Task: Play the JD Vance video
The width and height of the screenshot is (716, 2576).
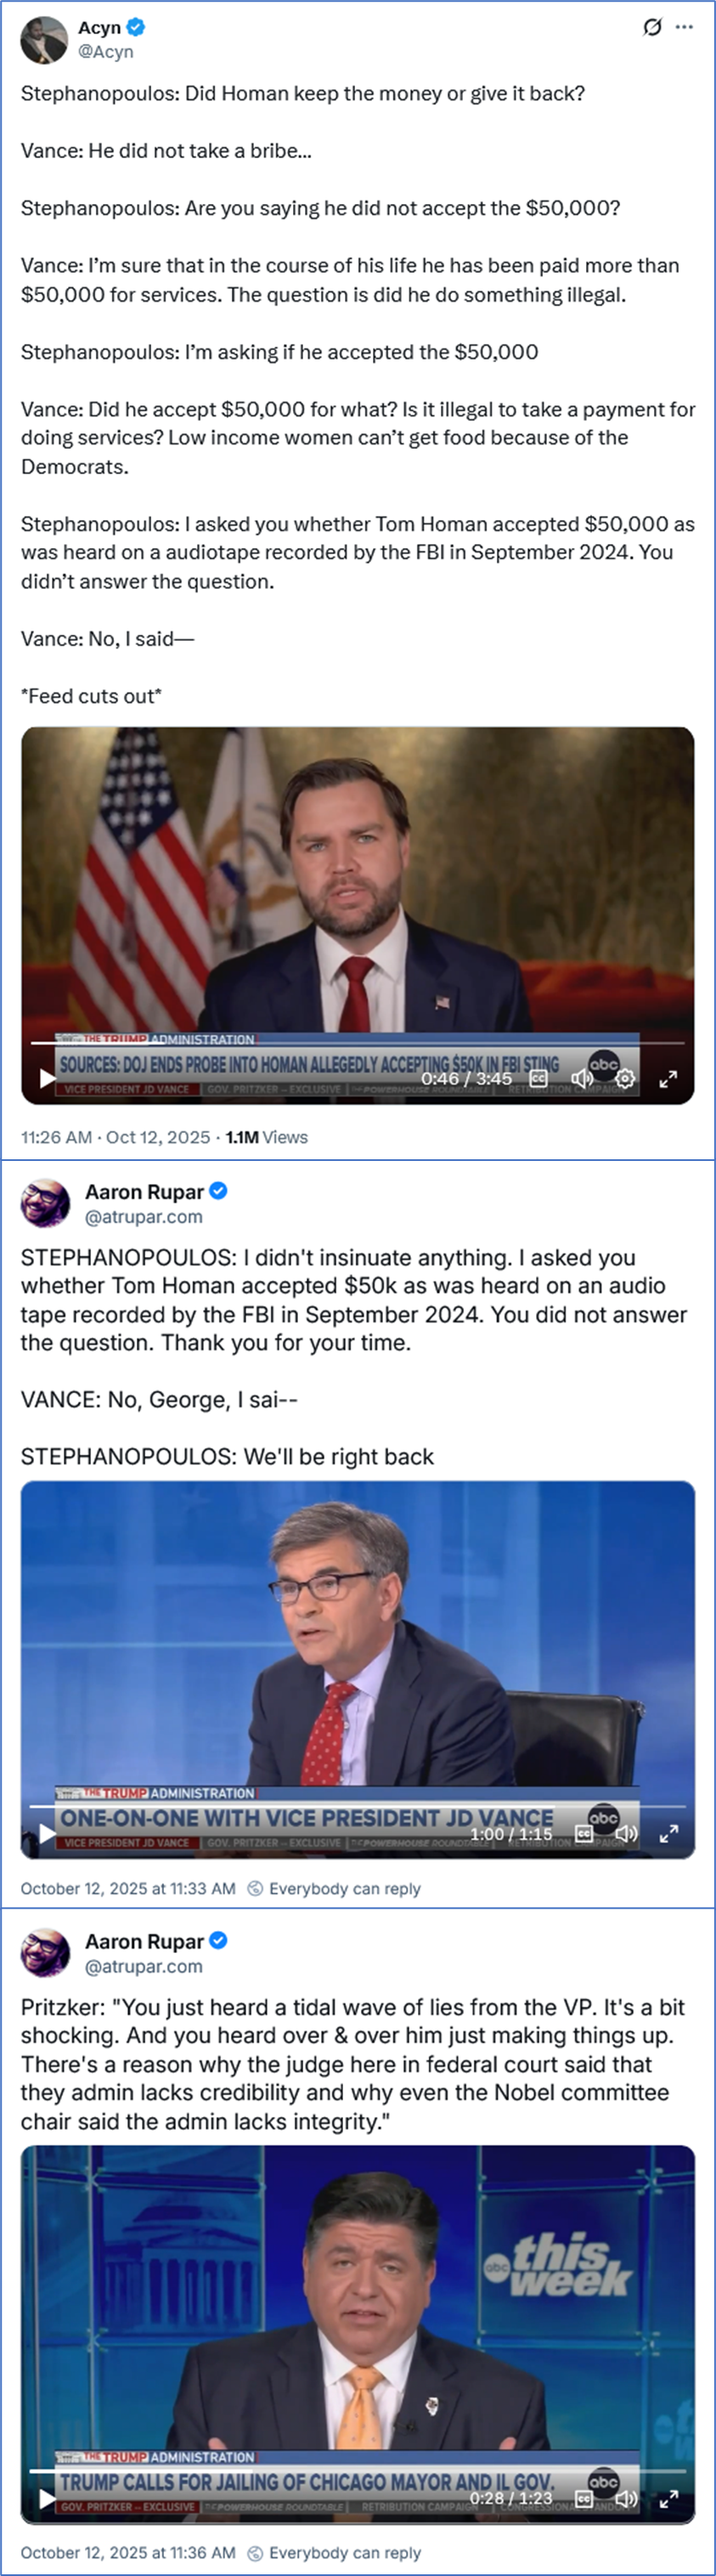Action: [x=46, y=1079]
